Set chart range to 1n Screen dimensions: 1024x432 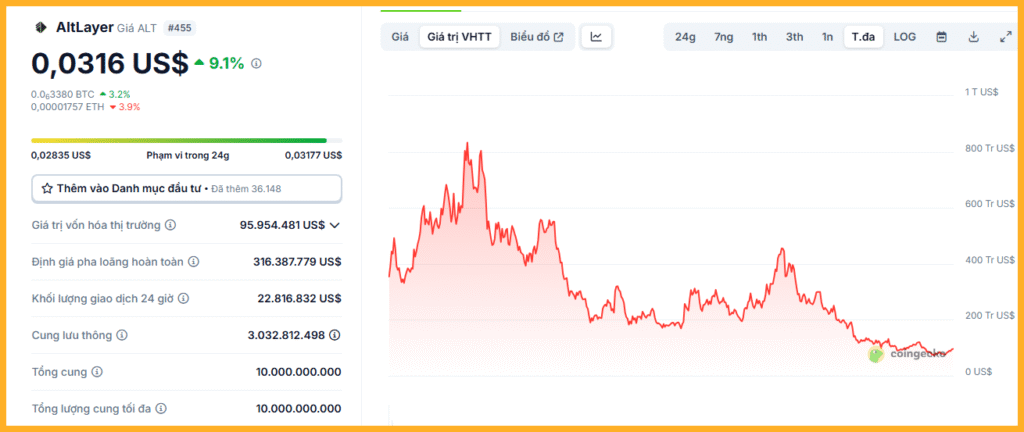[x=827, y=37]
